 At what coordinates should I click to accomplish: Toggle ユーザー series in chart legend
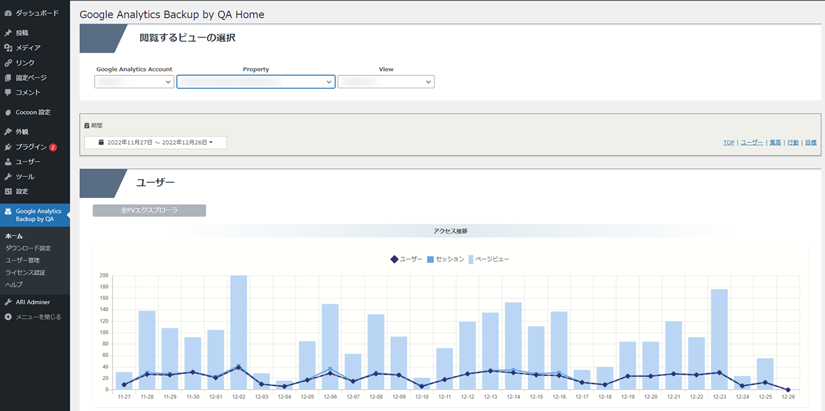[x=406, y=259]
